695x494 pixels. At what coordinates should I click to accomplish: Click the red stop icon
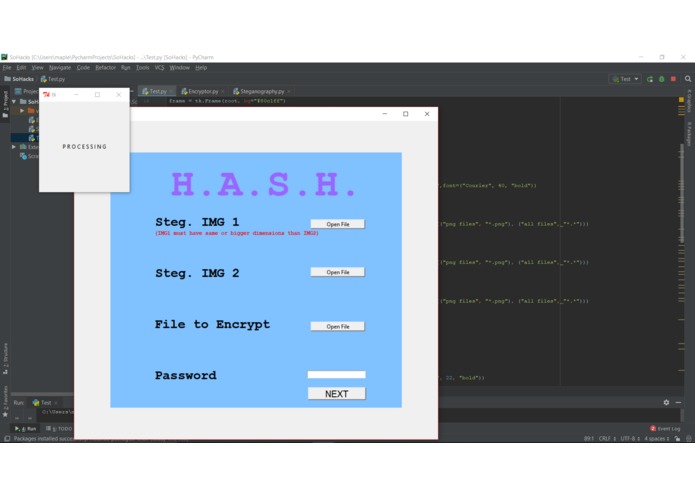coord(673,79)
